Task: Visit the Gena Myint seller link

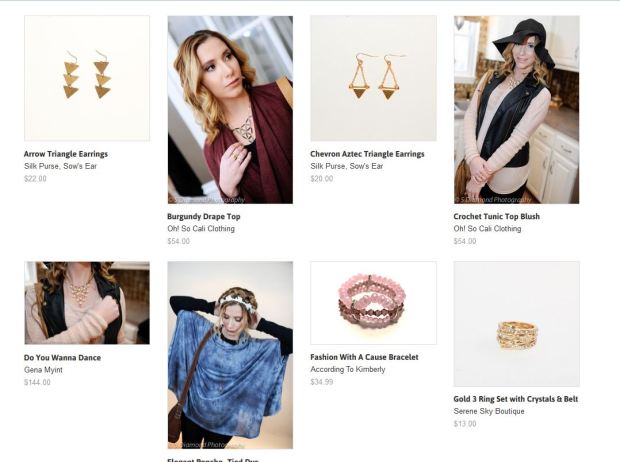Action: tap(43, 369)
